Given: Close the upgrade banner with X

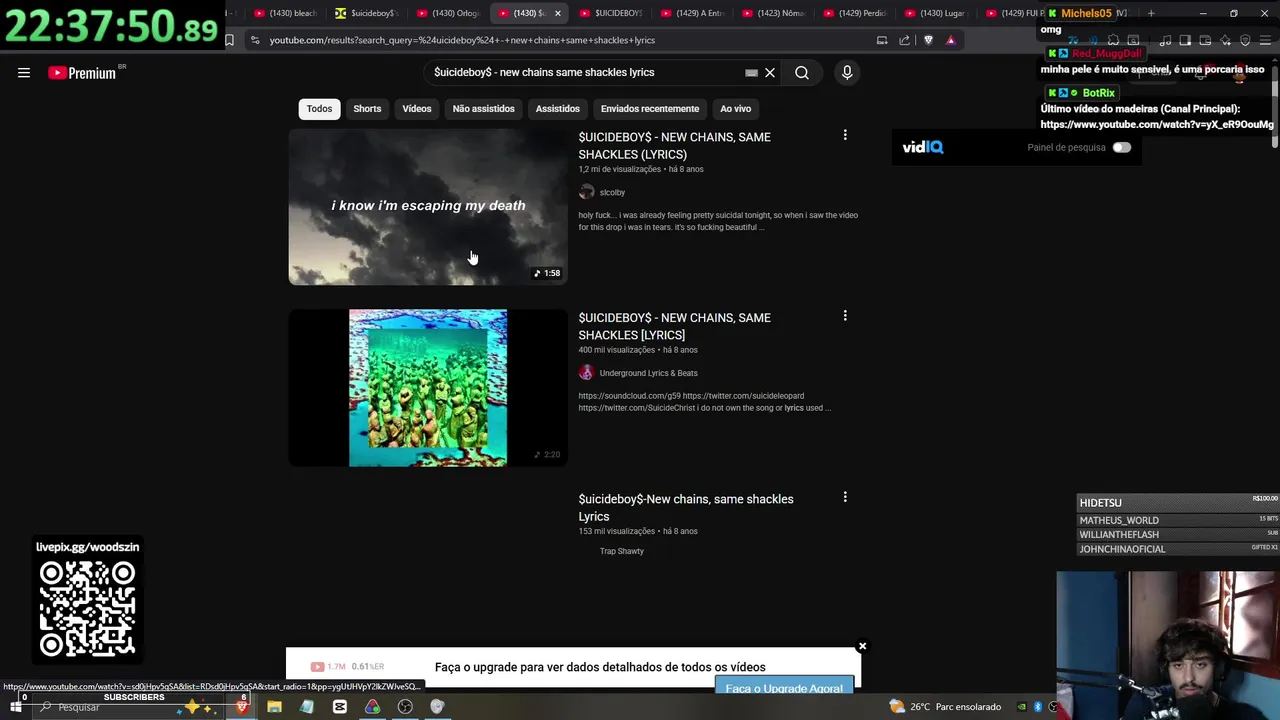Looking at the screenshot, I should point(862,646).
